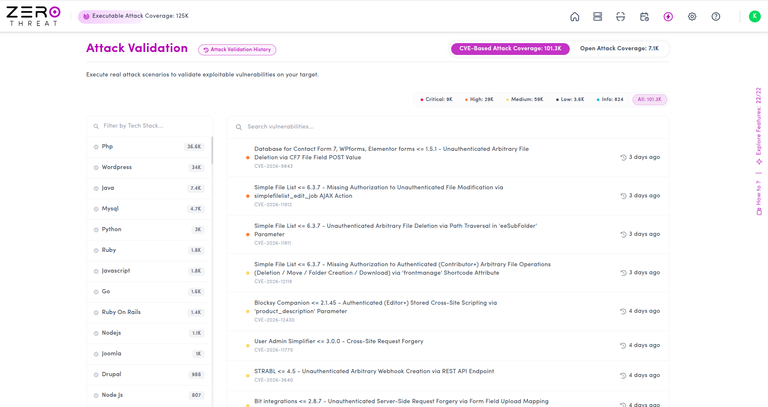Filter vulnerabilities by Critical severity
Screen dimensions: 768x407
point(436,99)
